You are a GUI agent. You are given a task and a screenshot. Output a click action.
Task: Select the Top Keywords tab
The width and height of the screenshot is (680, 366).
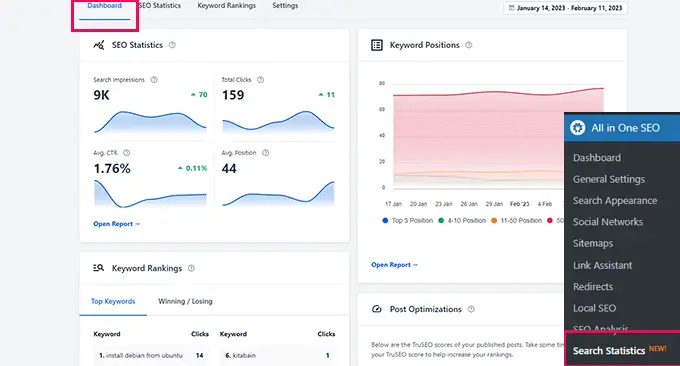pyautogui.click(x=113, y=301)
